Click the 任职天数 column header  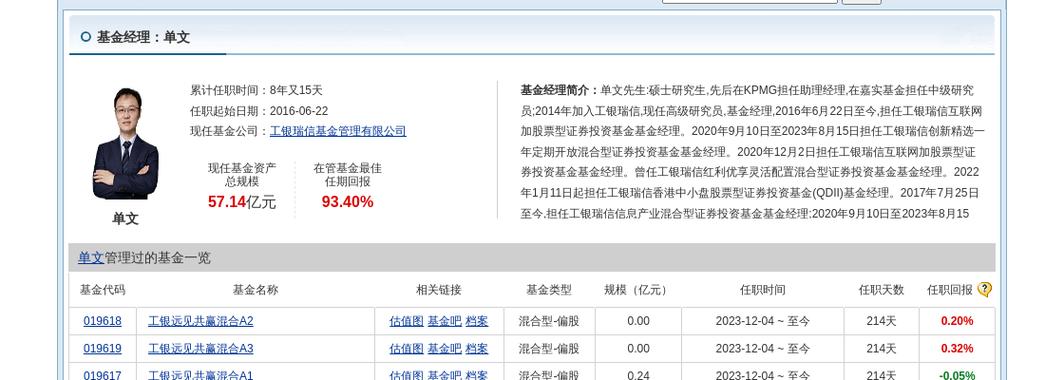click(881, 290)
